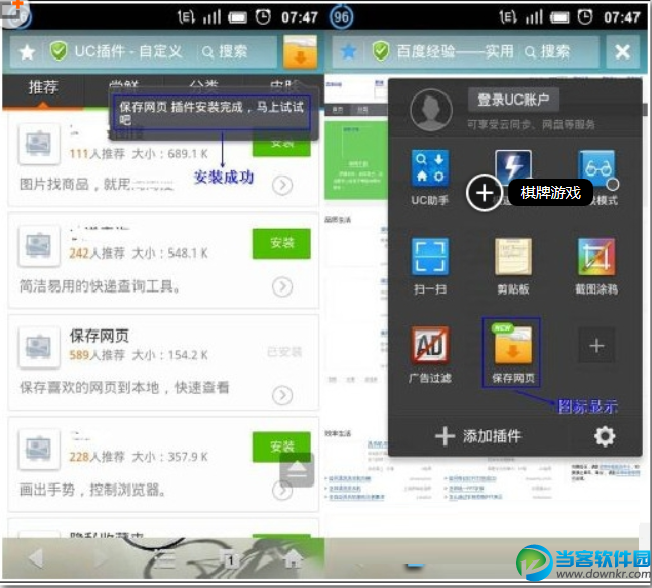The height and width of the screenshot is (588, 652).
Task: Open the home icon in bottom toolbar
Action: 293,559
